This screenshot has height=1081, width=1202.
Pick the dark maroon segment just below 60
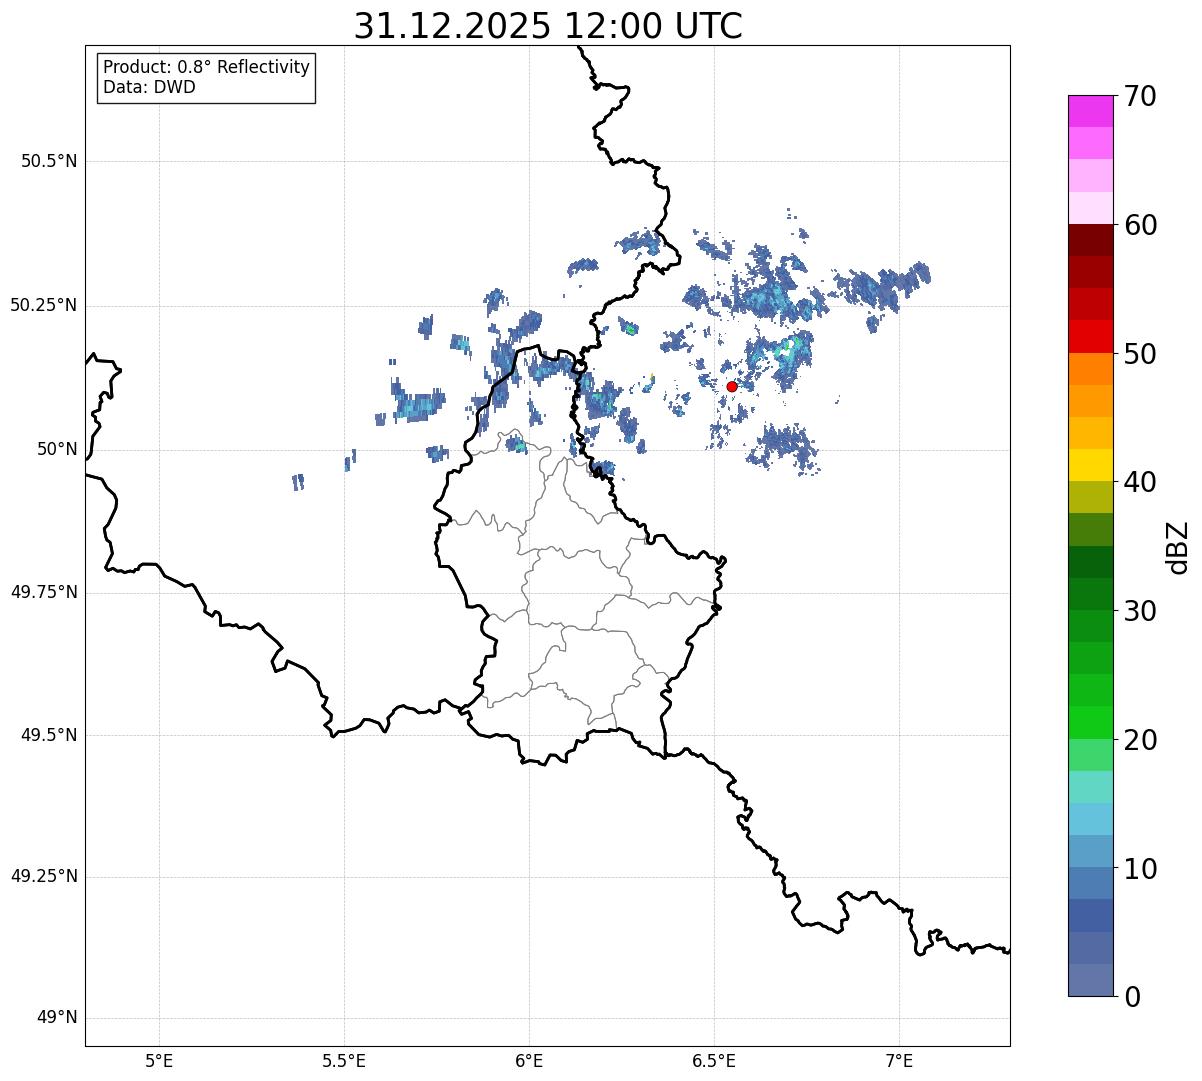1091,240
